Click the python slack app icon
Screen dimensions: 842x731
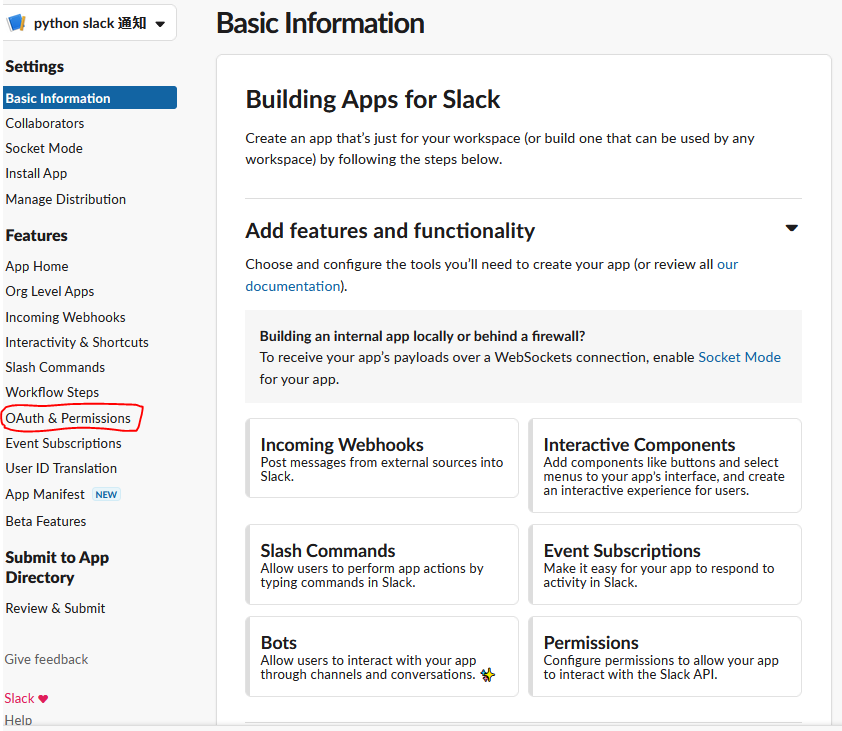pyautogui.click(x=16, y=23)
